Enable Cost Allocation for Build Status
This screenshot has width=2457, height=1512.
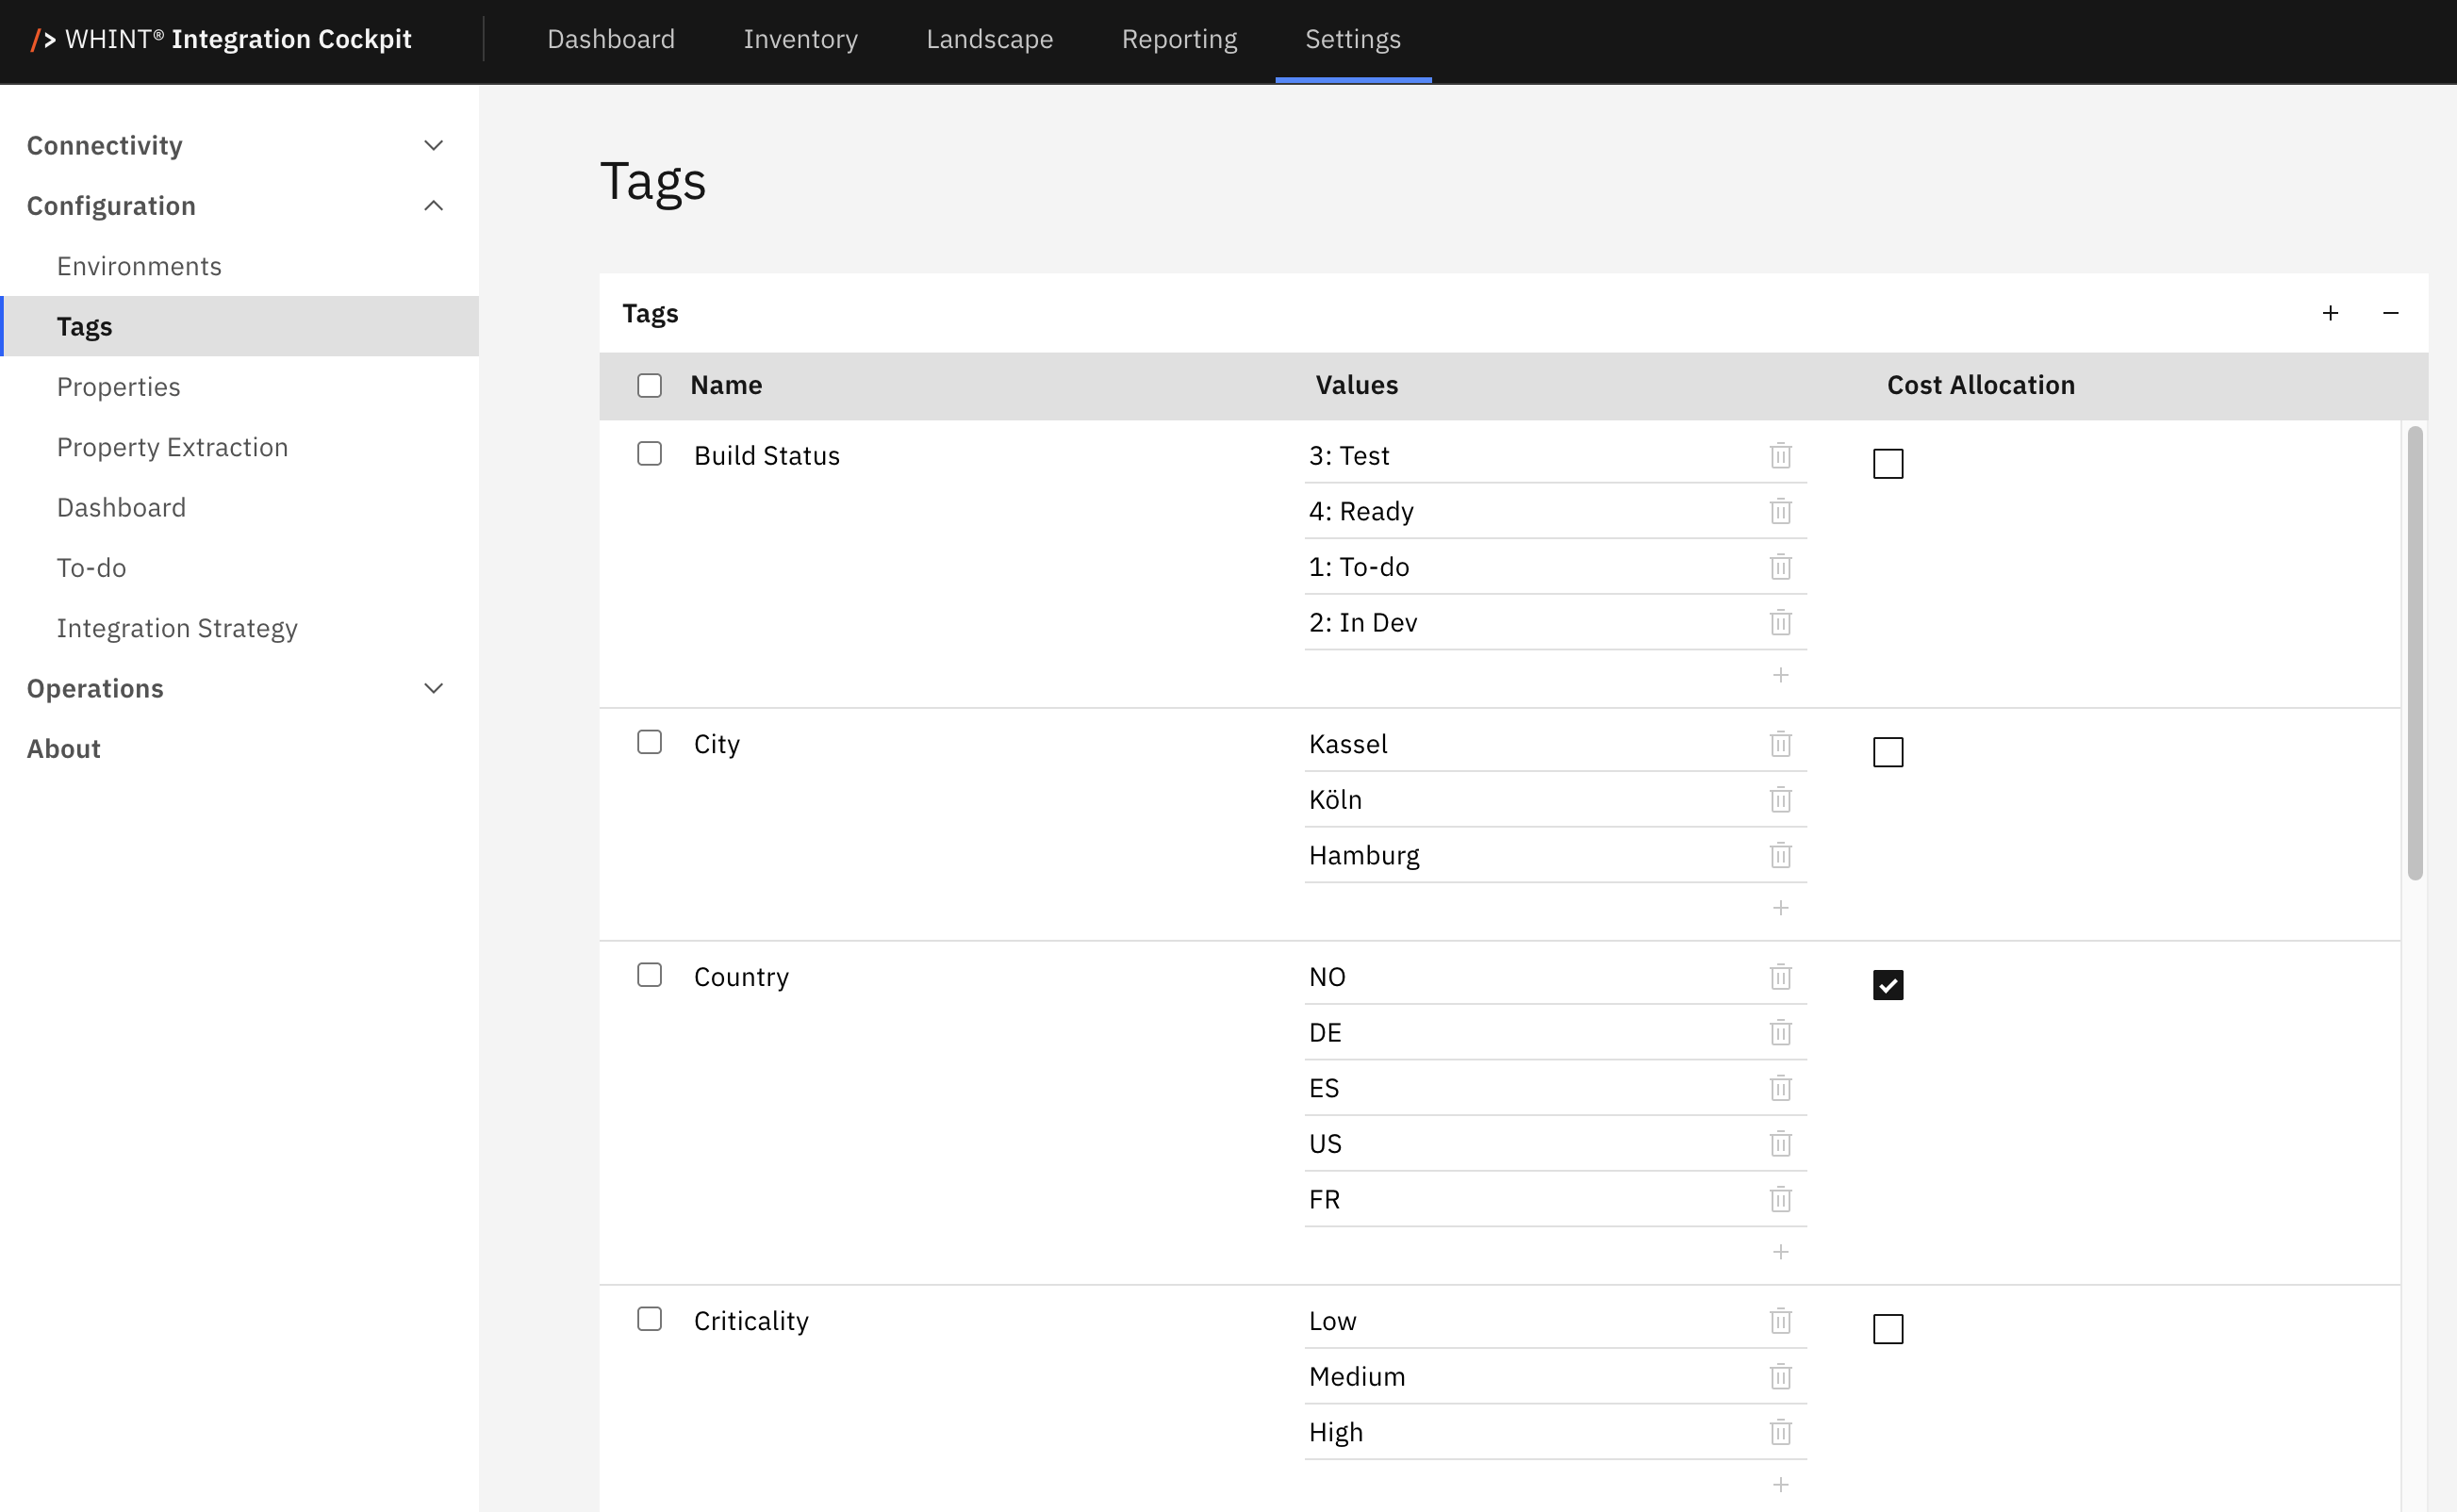coord(1887,464)
